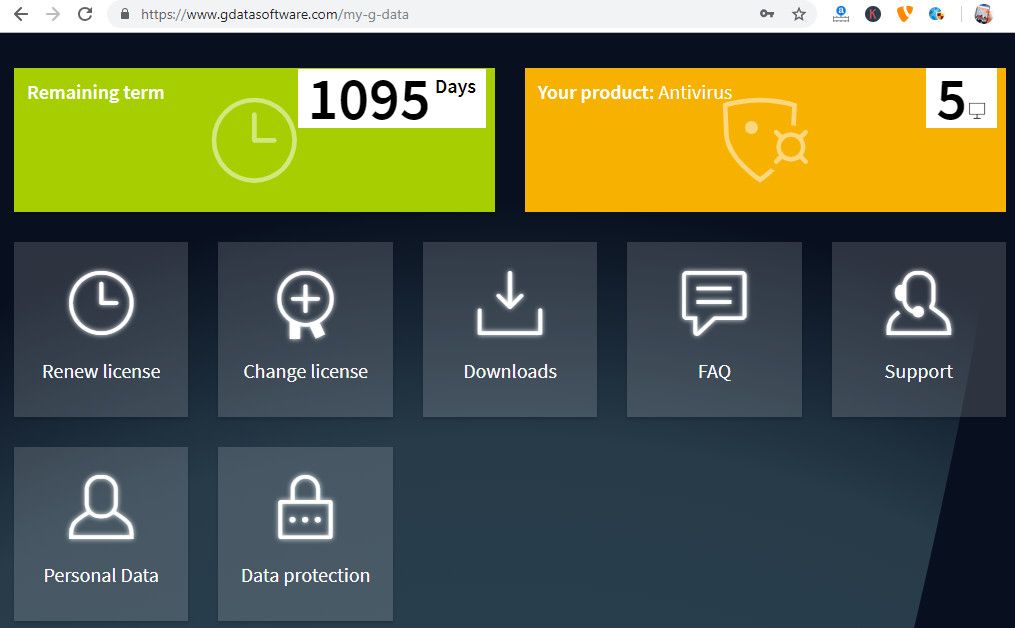Select the Data protection label

coord(306,576)
